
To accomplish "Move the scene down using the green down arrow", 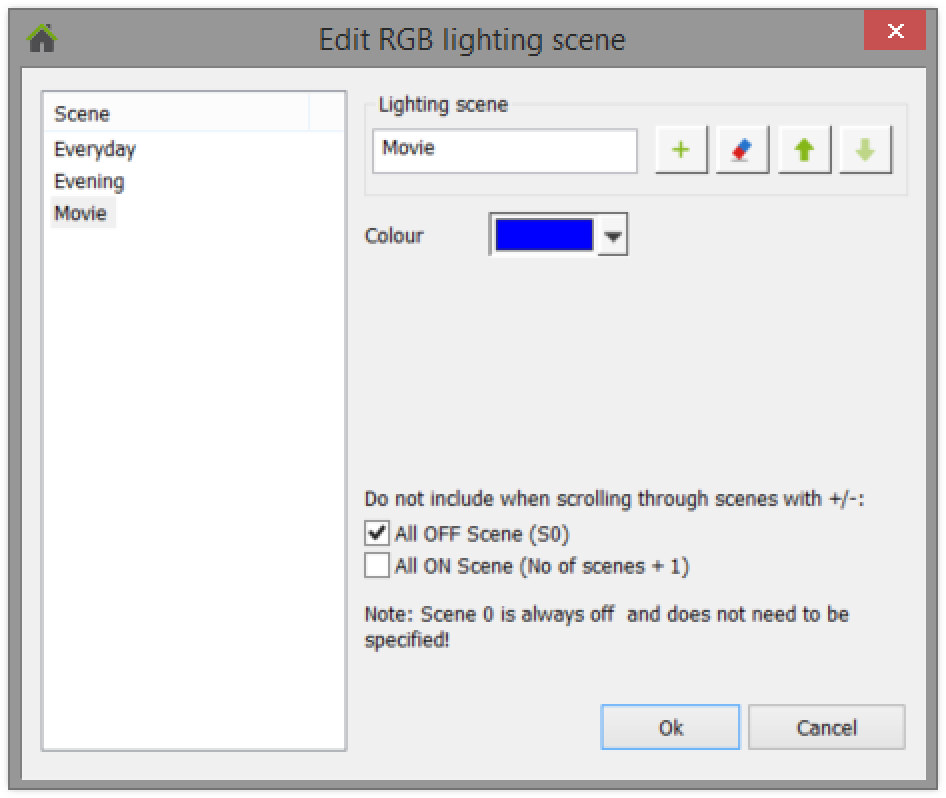I will 866,150.
